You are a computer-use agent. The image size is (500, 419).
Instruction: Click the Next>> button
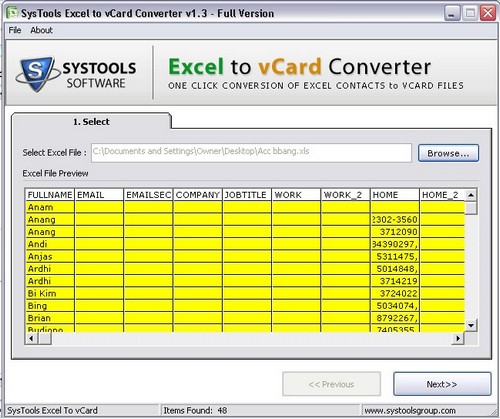[442, 384]
